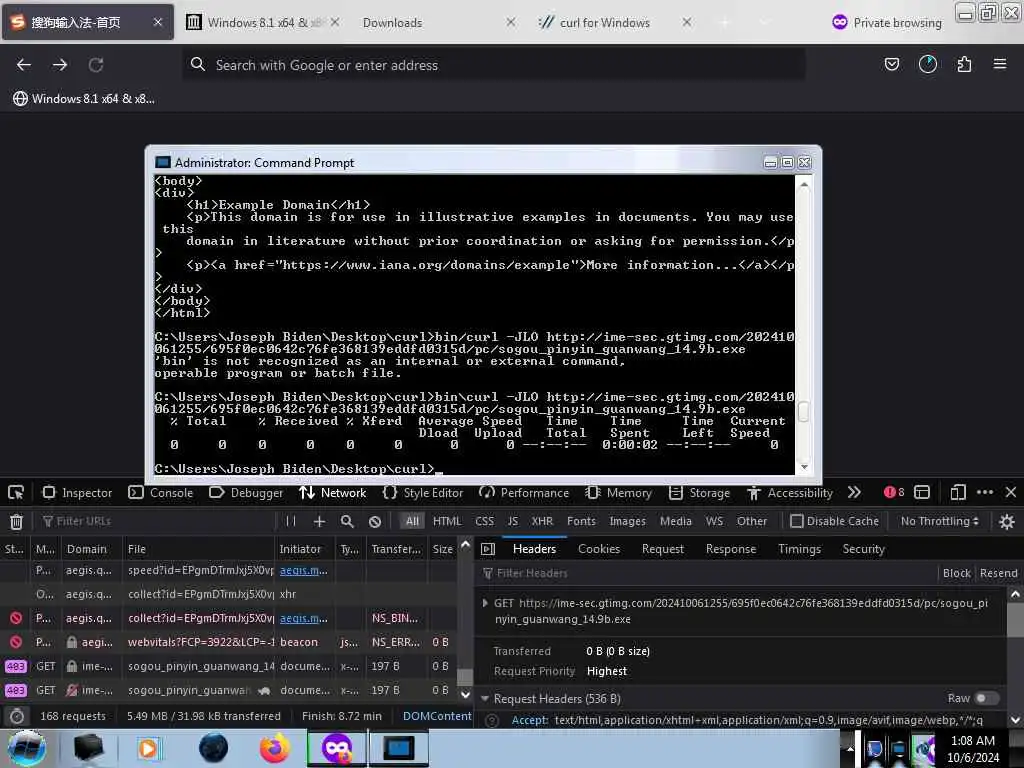Open the Firefox hamburger application menu

click(1000, 64)
